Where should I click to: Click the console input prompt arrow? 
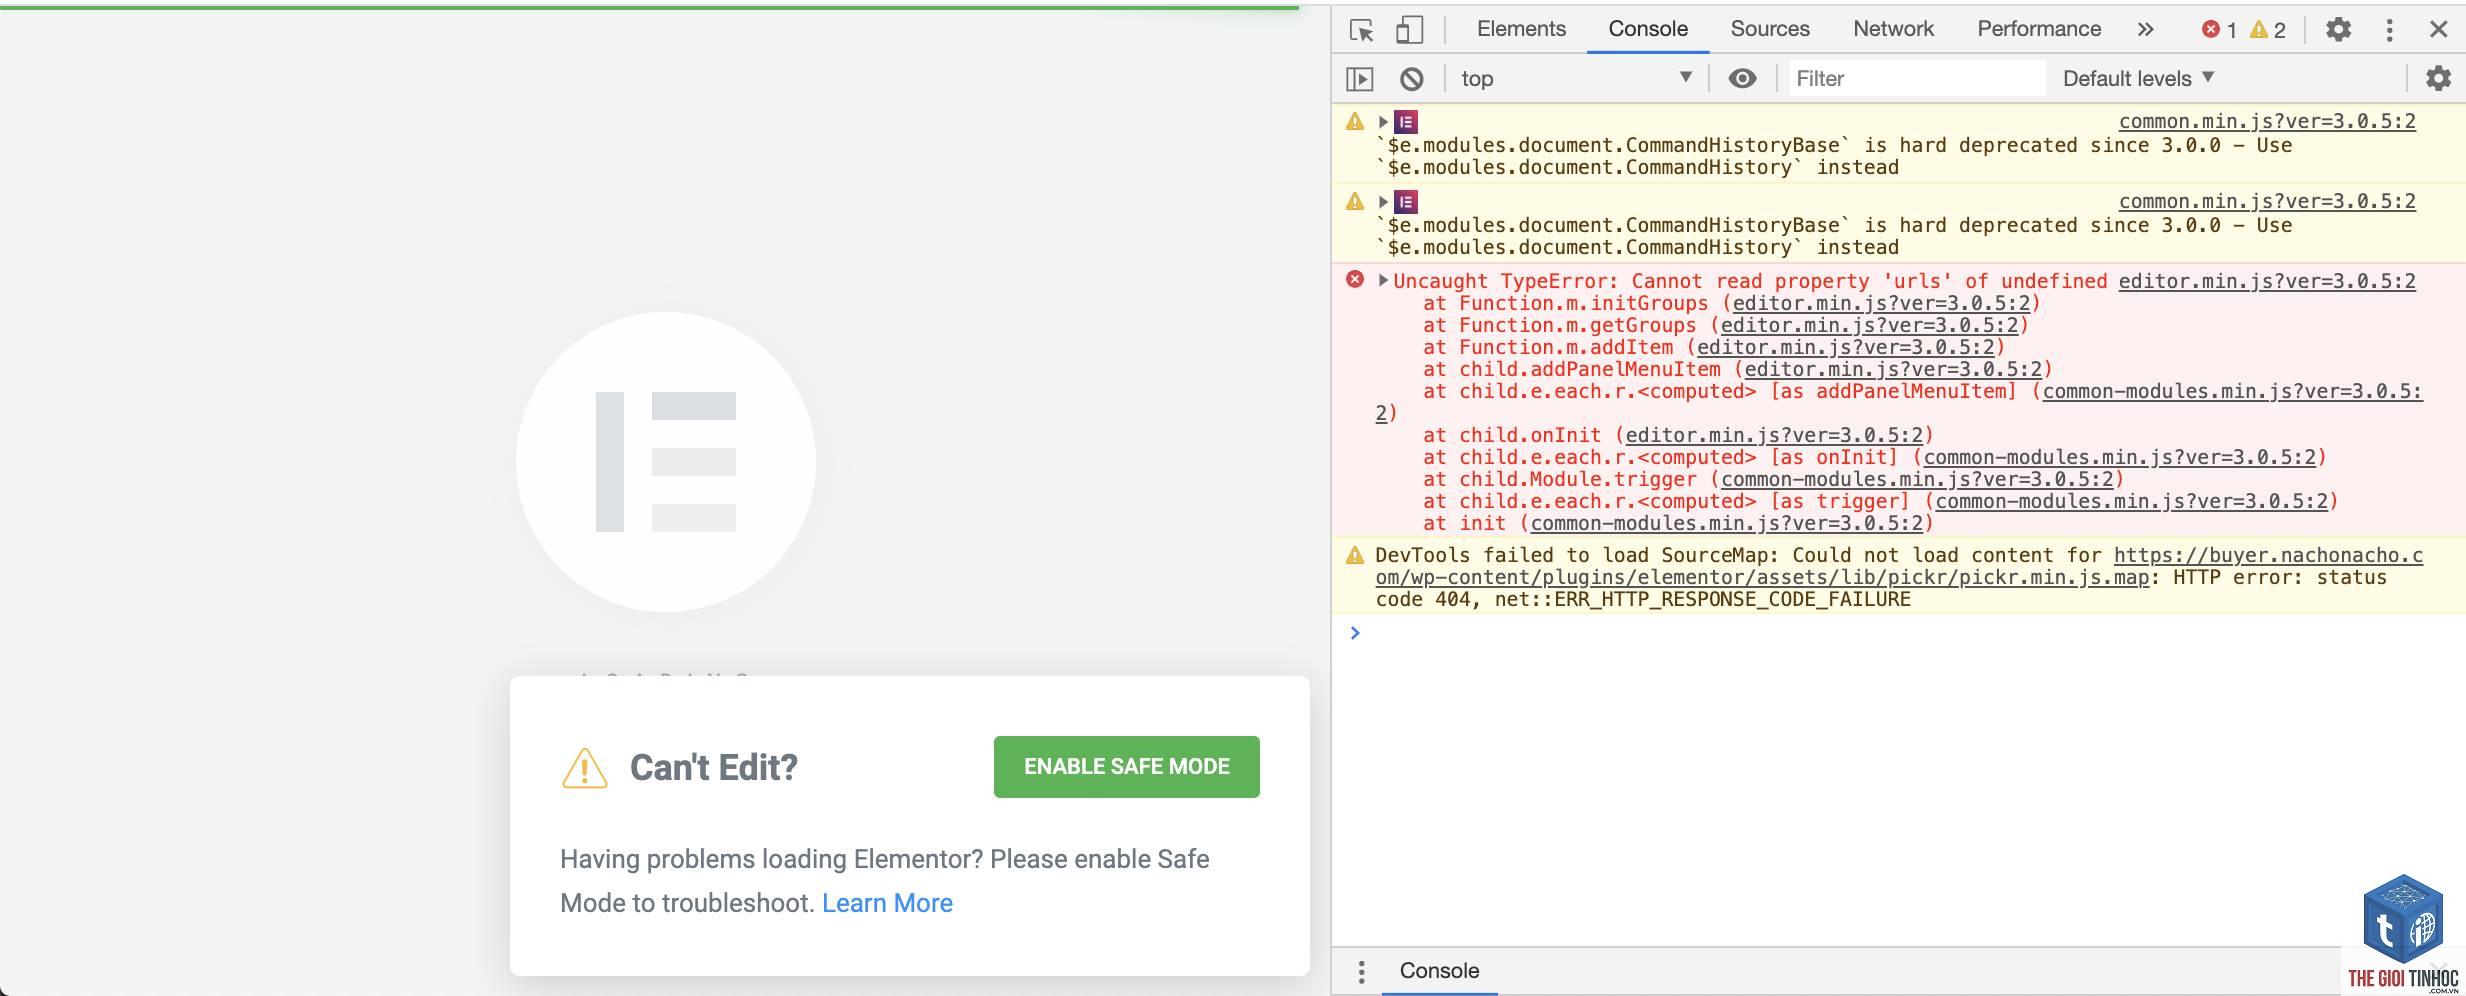[x=1355, y=633]
